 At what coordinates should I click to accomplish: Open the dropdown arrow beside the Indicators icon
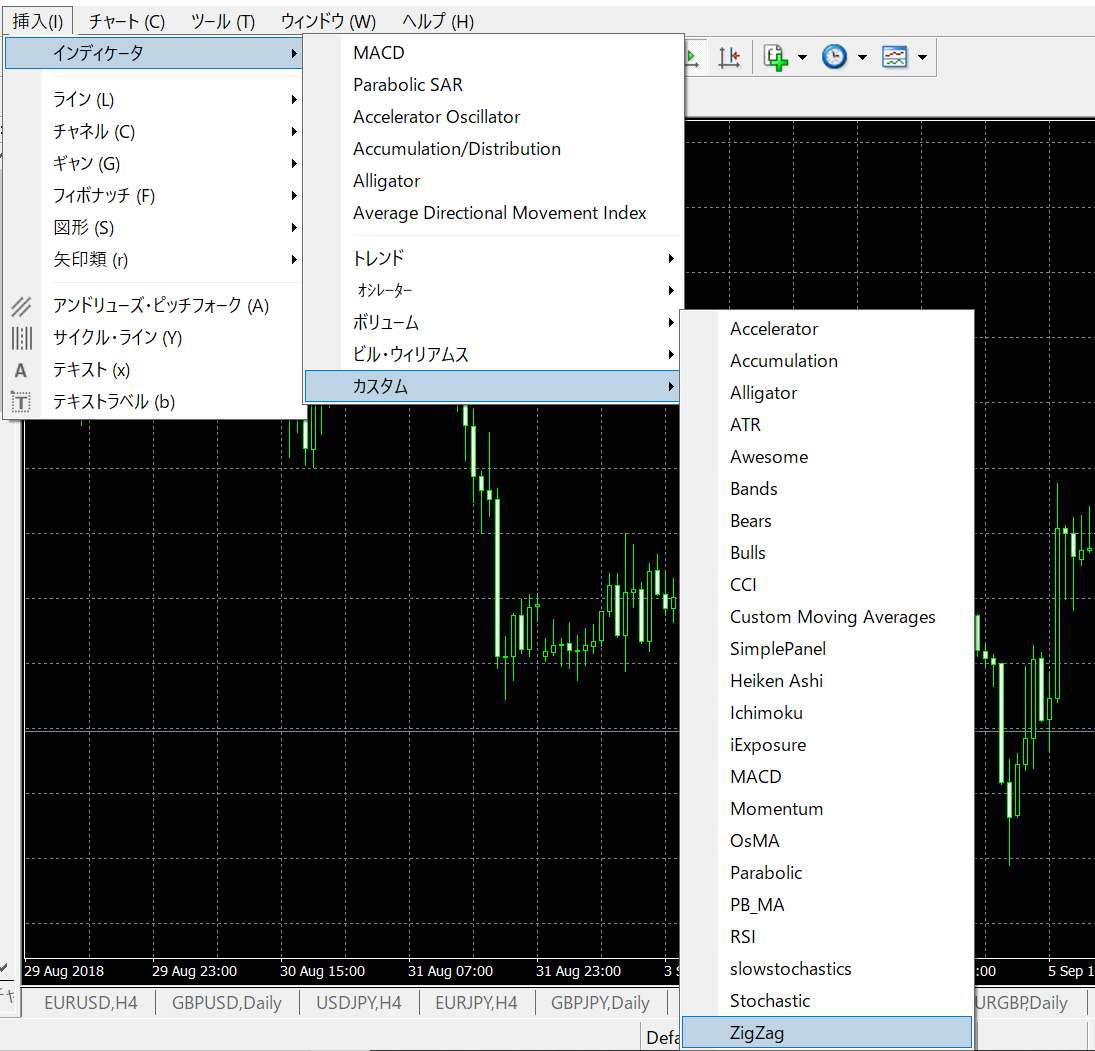coord(802,58)
